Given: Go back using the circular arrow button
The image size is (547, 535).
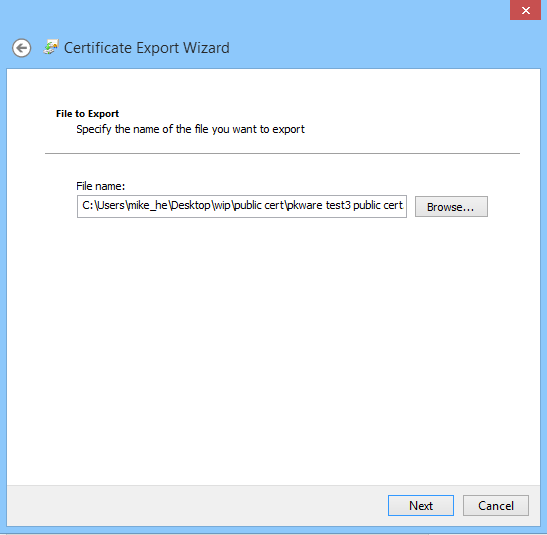Looking at the screenshot, I should [x=22, y=48].
